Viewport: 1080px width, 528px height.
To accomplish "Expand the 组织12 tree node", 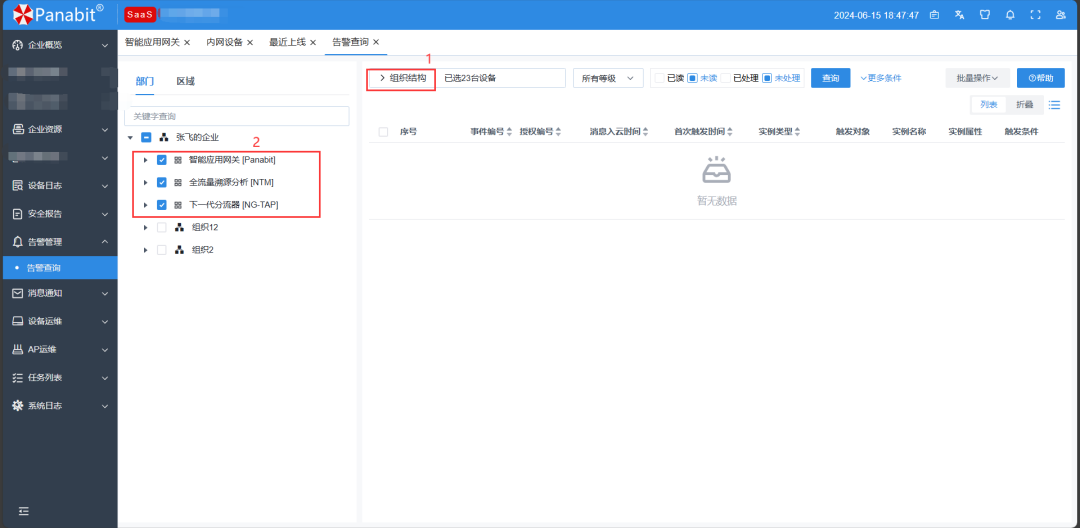I will click(145, 227).
